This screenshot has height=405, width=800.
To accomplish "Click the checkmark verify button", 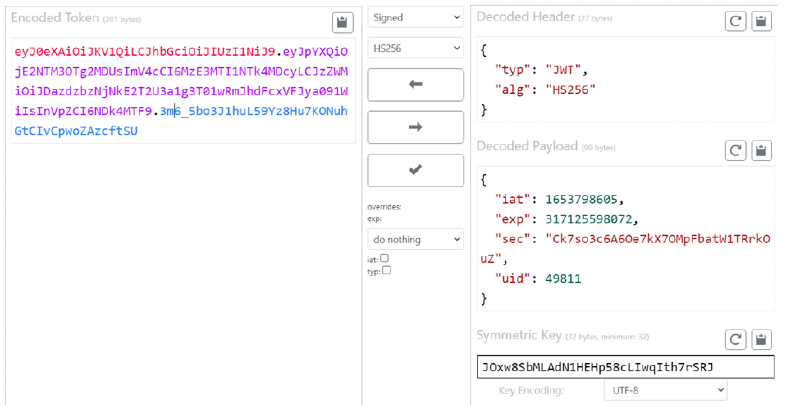I will click(415, 170).
